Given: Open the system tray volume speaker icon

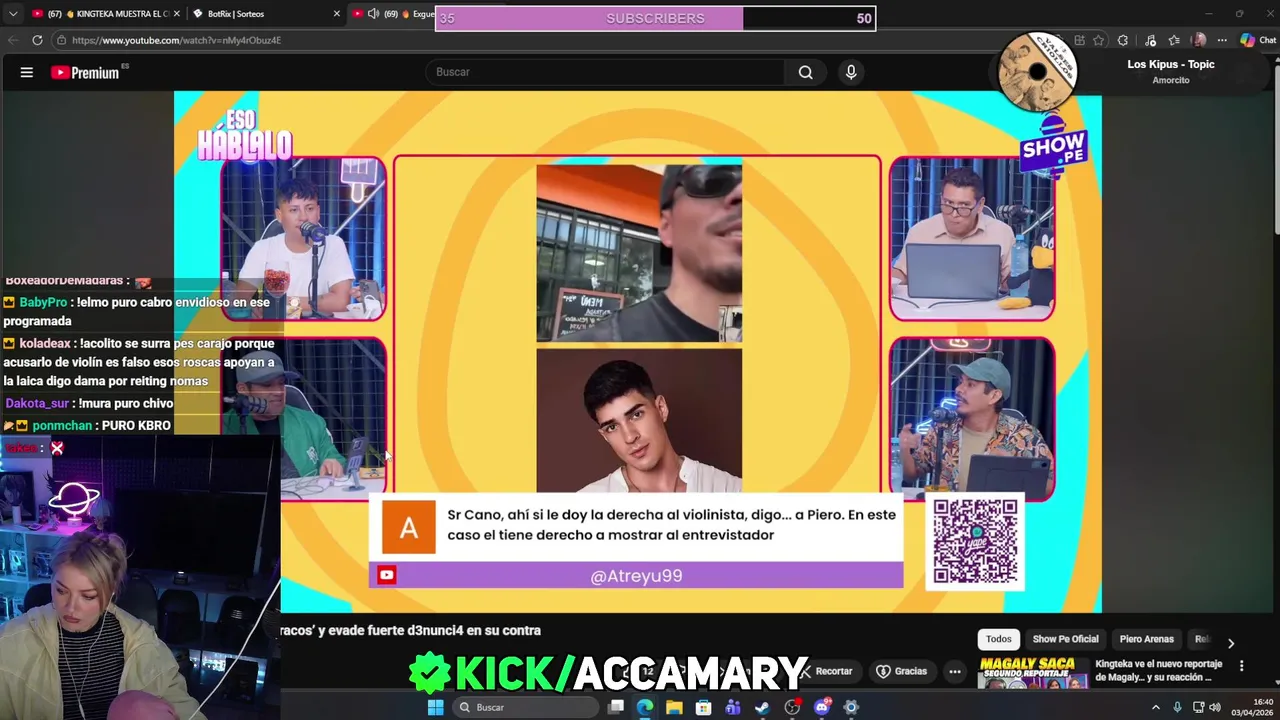Looking at the screenshot, I should pyautogui.click(x=1215, y=707).
